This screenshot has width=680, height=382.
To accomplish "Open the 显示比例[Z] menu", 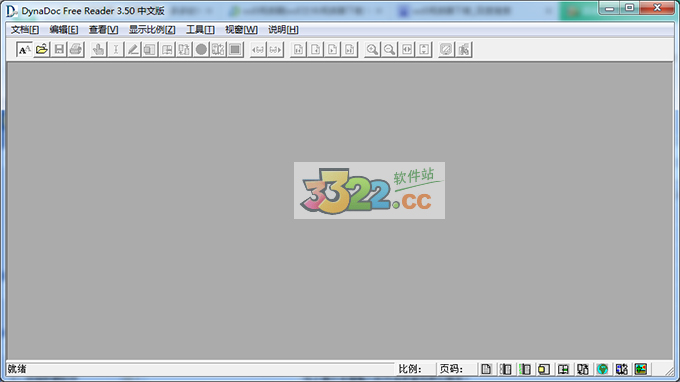I will tap(152, 29).
